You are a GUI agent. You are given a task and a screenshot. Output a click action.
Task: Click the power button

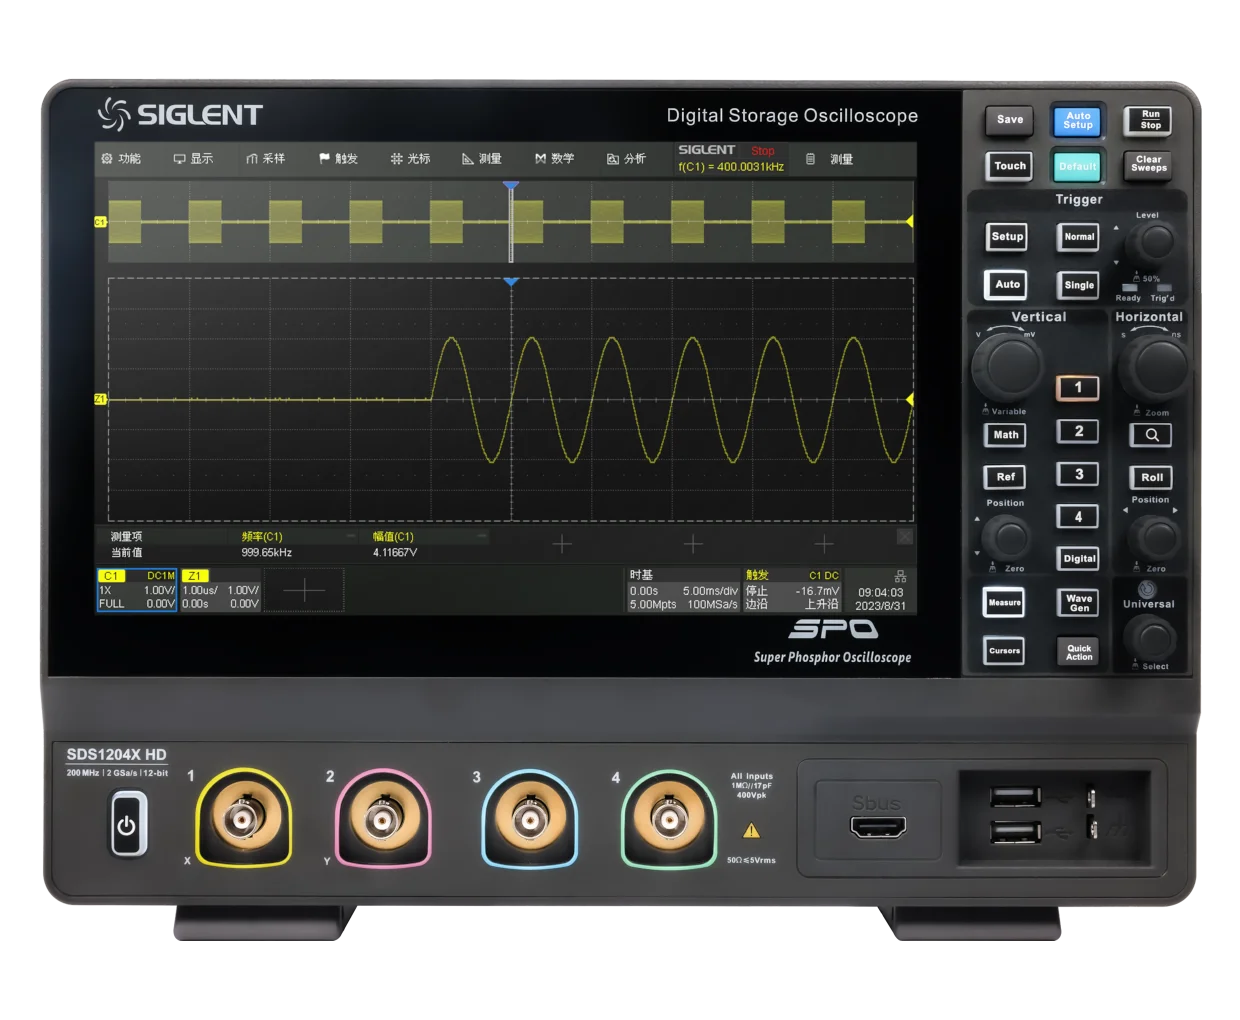[128, 825]
